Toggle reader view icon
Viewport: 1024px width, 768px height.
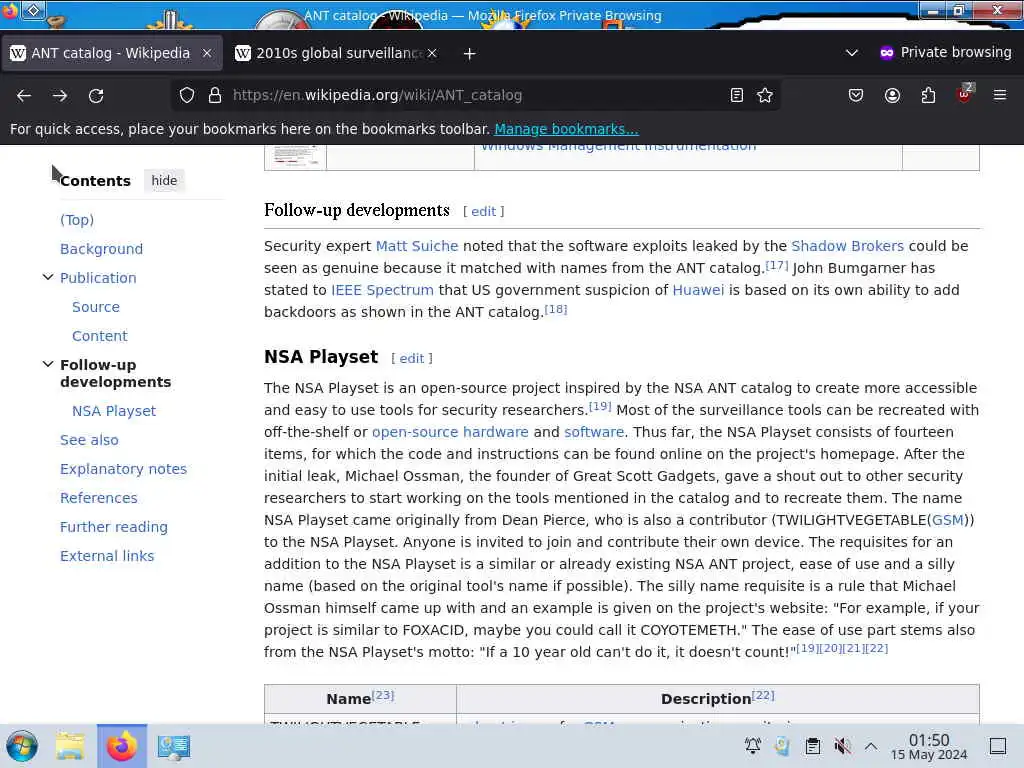(737, 95)
